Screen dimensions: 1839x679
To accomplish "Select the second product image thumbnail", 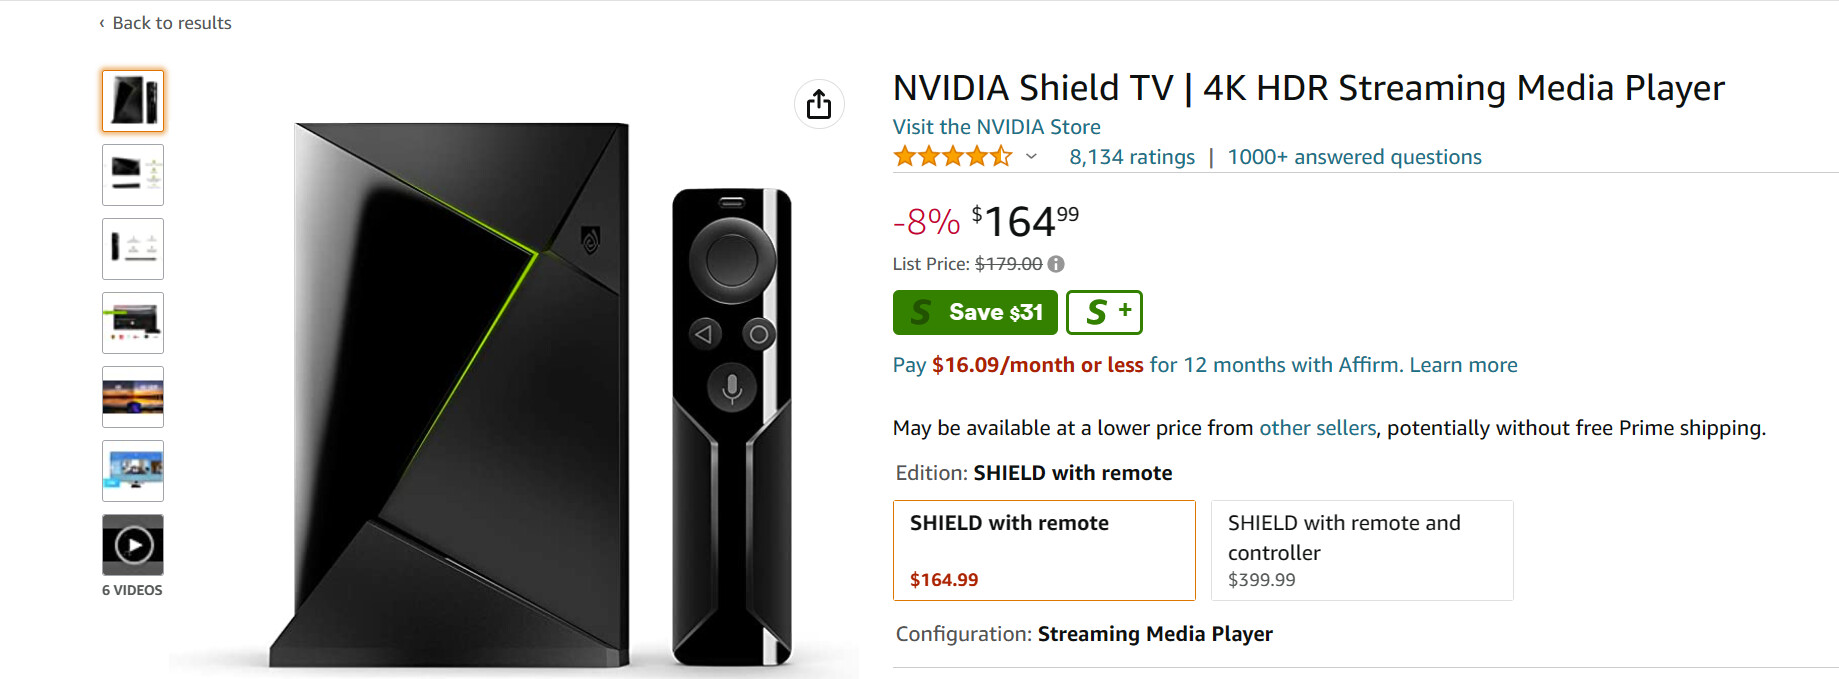I will click(x=133, y=175).
